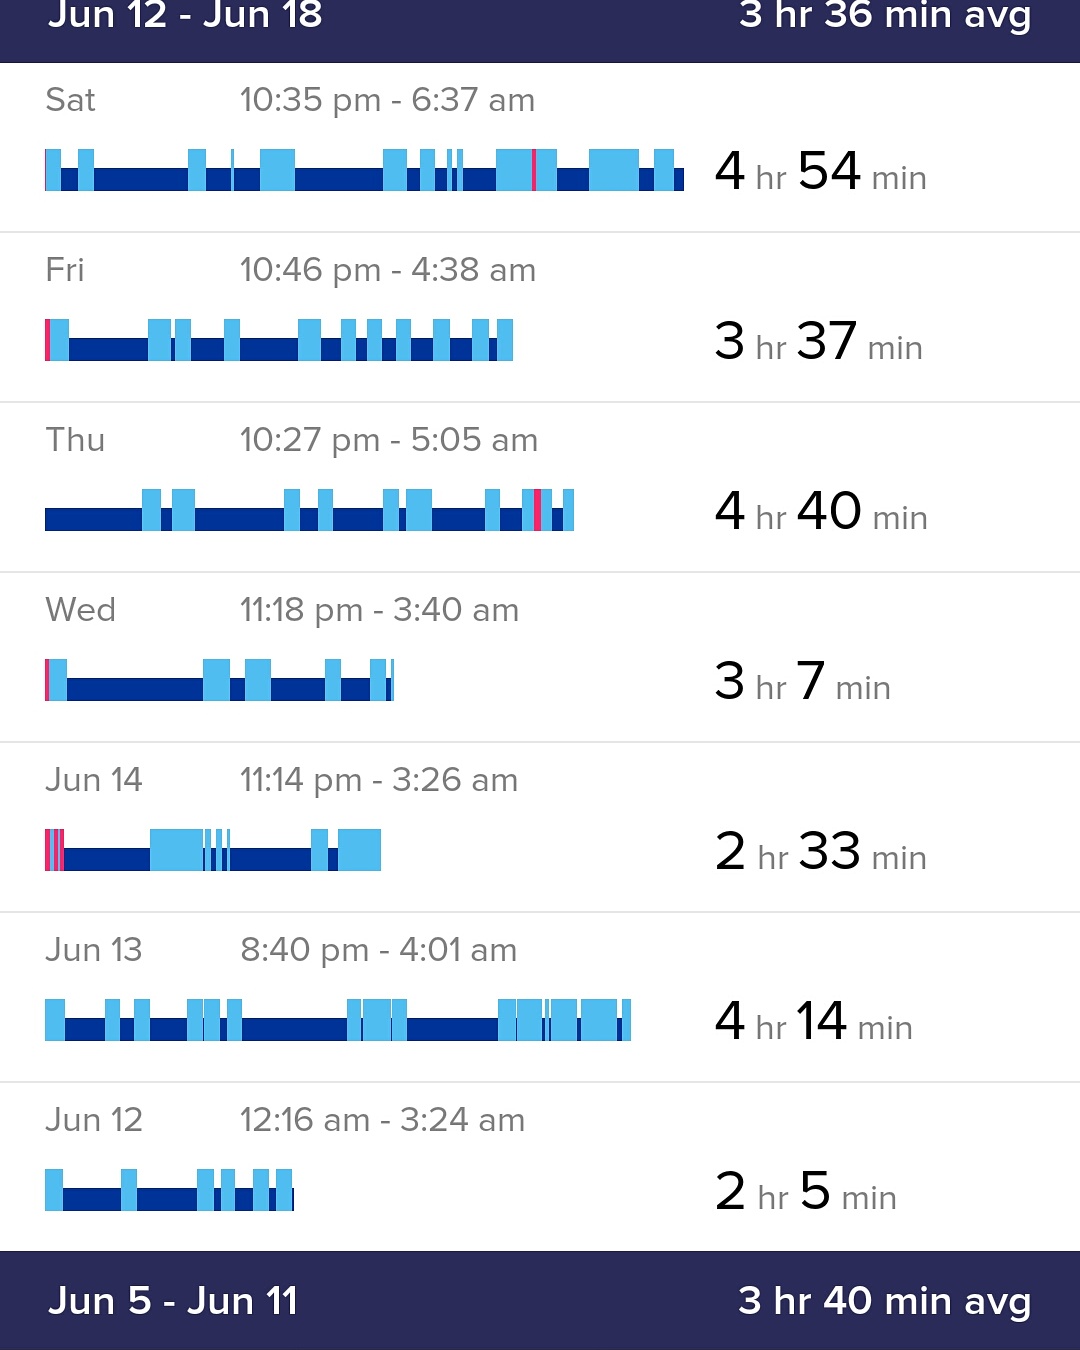Image resolution: width=1080 pixels, height=1350 pixels.
Task: Select the 4 hr 40 min duration
Action: (820, 512)
